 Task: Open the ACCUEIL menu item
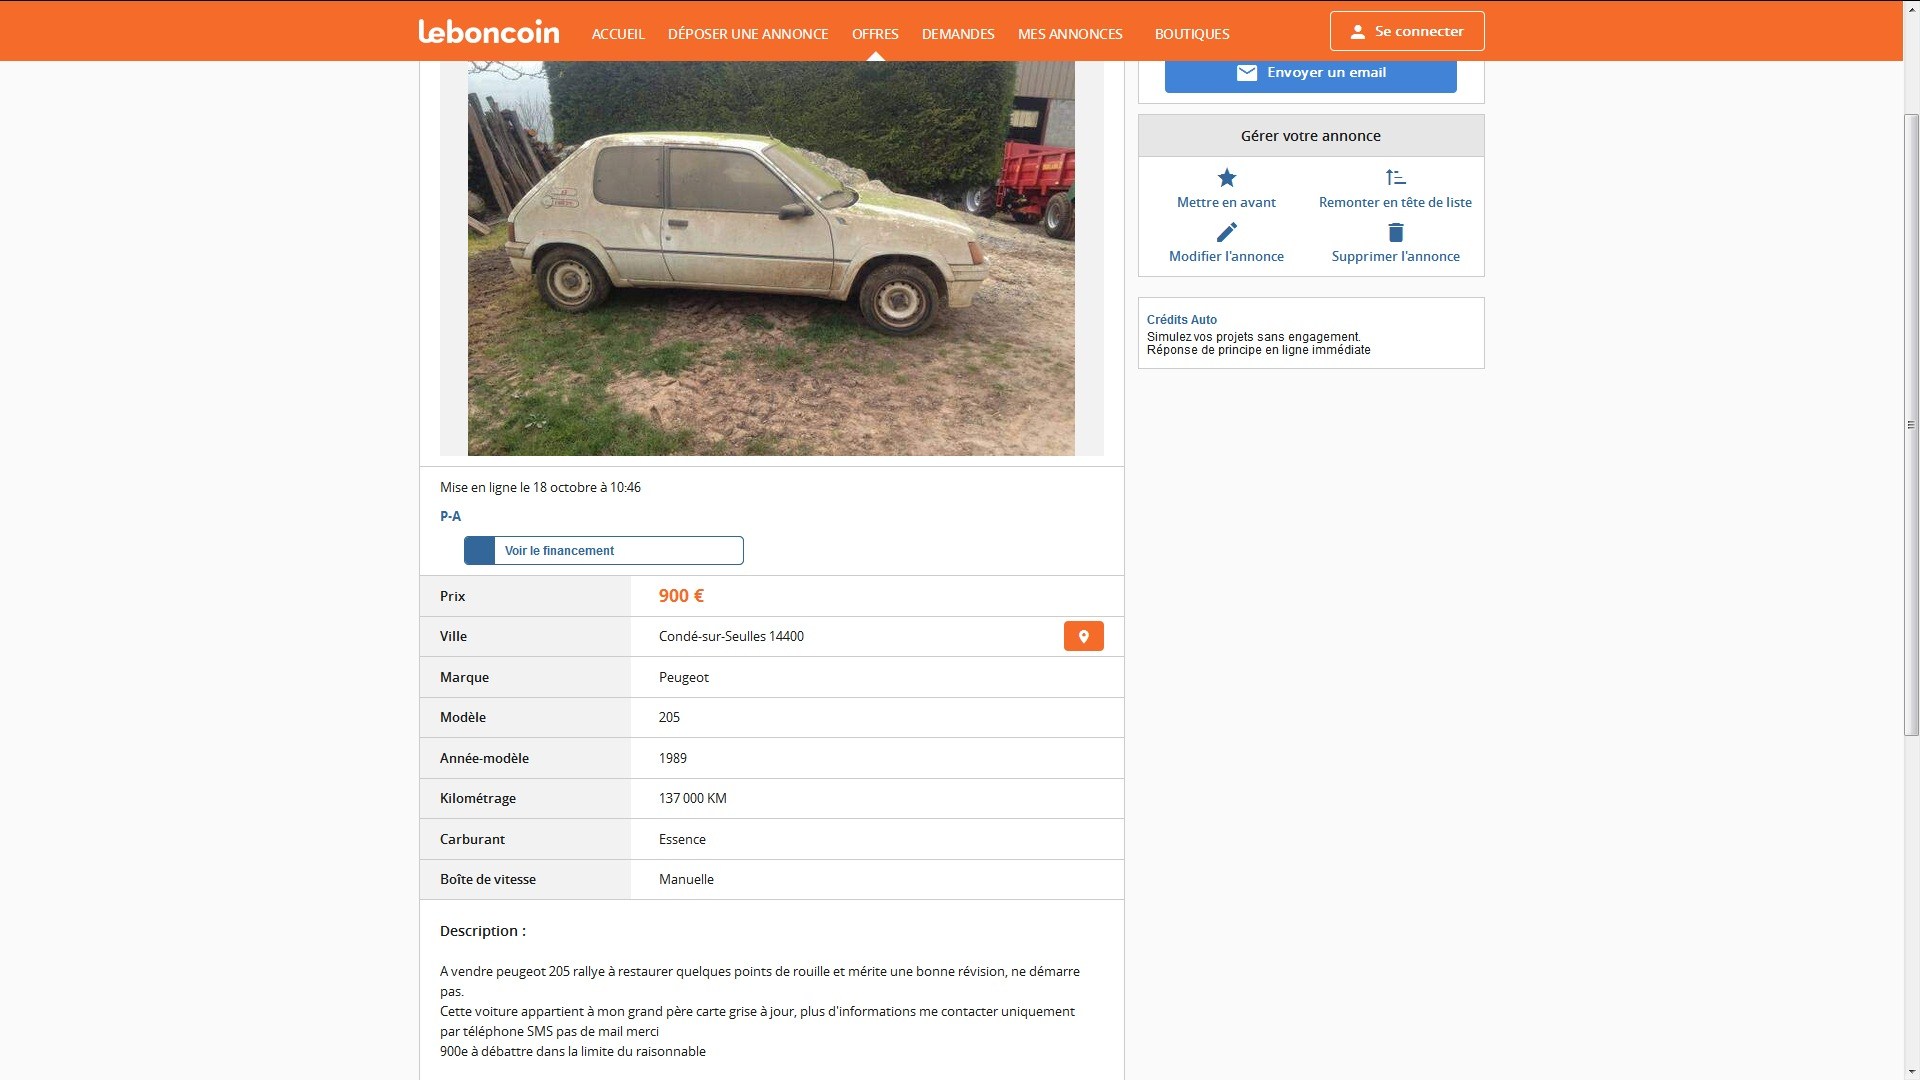point(618,34)
